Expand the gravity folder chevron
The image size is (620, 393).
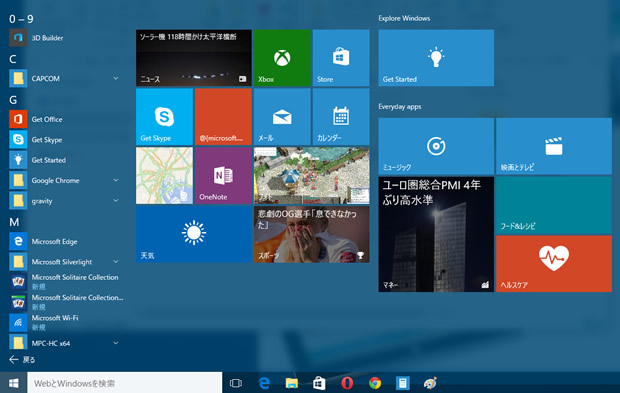(115, 200)
